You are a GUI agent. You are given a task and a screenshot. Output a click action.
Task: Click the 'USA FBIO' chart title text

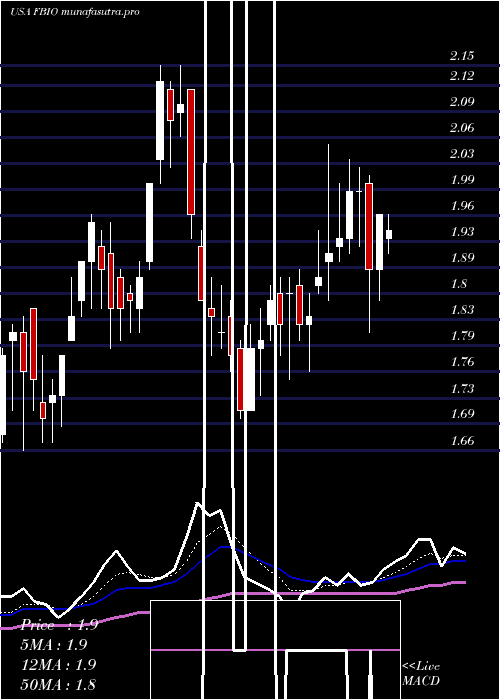pos(33,11)
